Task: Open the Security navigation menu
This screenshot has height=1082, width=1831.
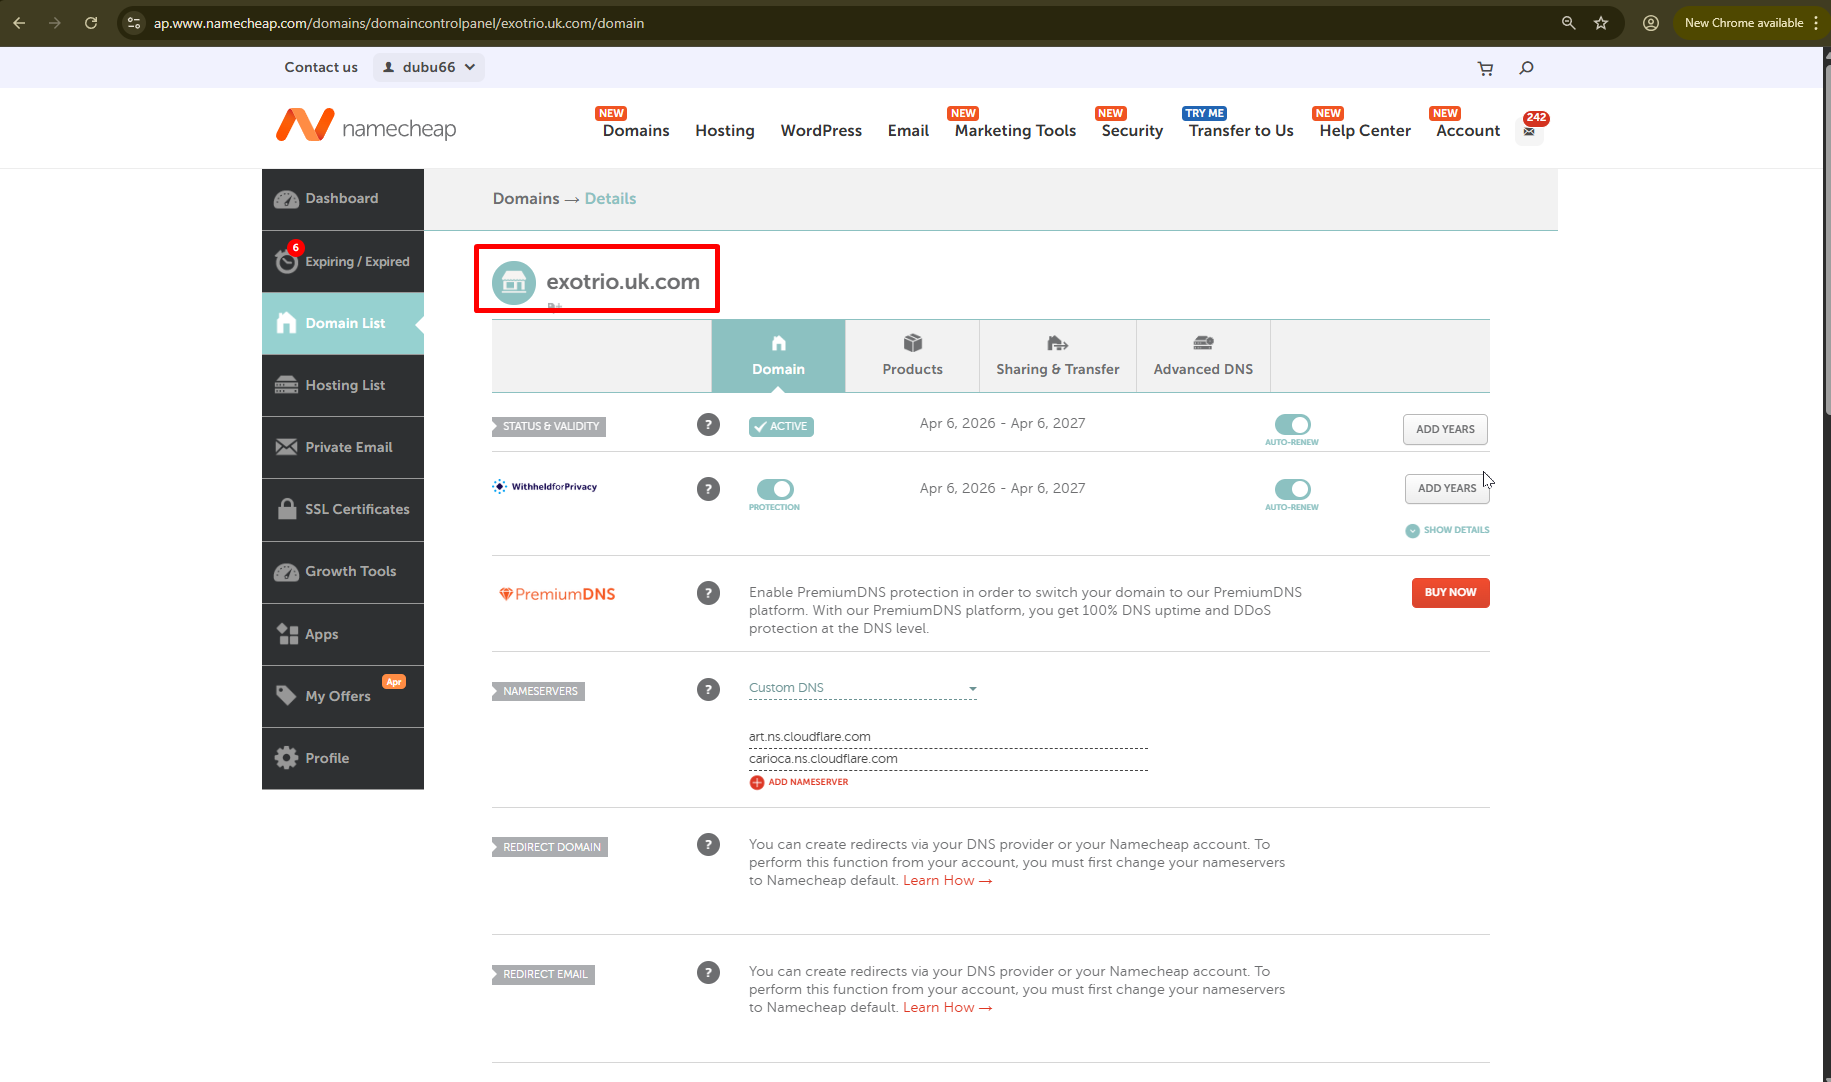Action: (1132, 131)
